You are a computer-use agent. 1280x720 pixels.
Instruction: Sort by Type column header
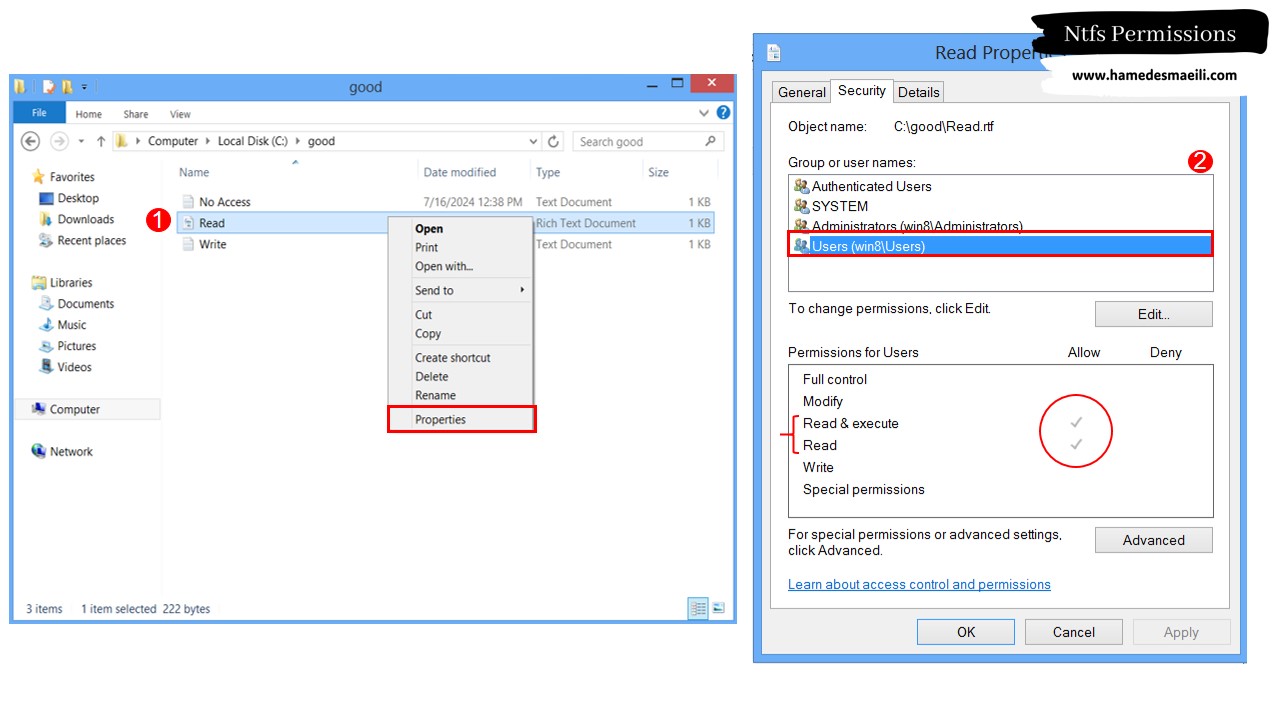tap(548, 172)
